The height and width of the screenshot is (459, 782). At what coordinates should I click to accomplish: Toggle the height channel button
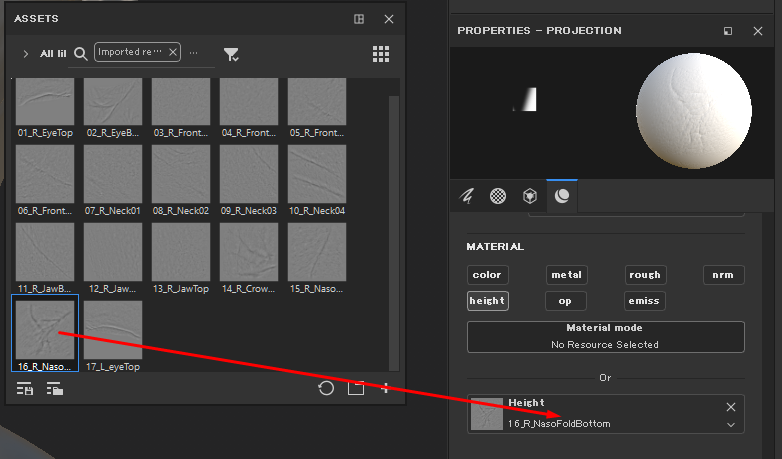tap(487, 301)
